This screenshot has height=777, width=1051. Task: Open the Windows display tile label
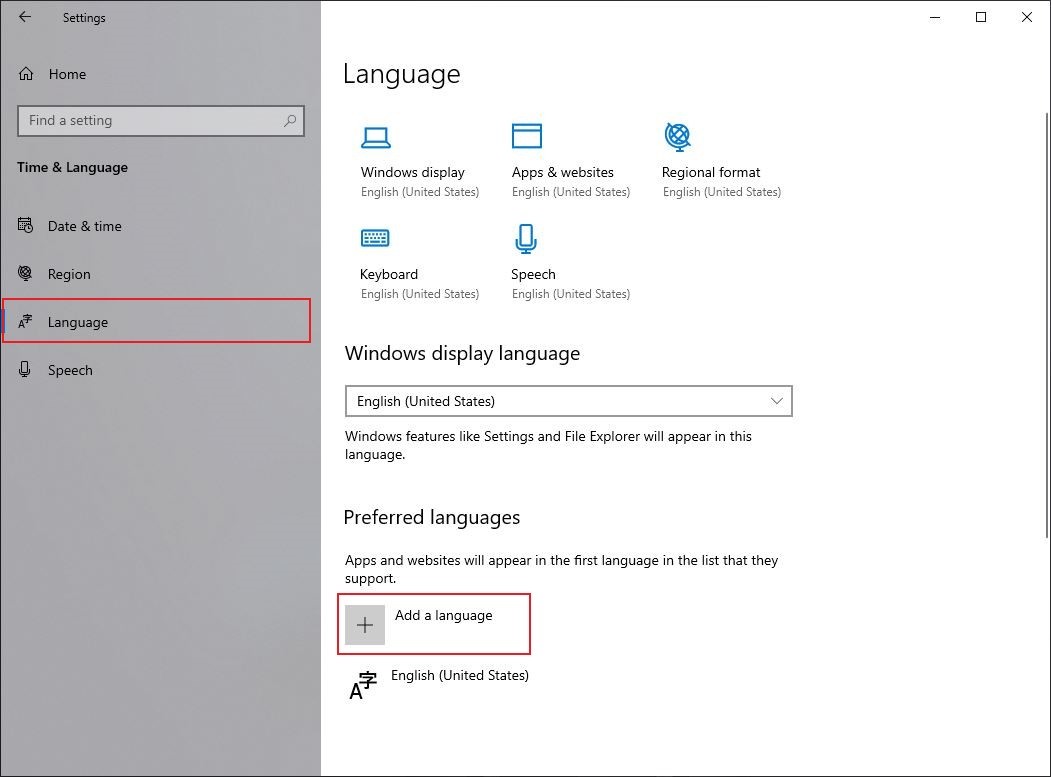coord(412,172)
